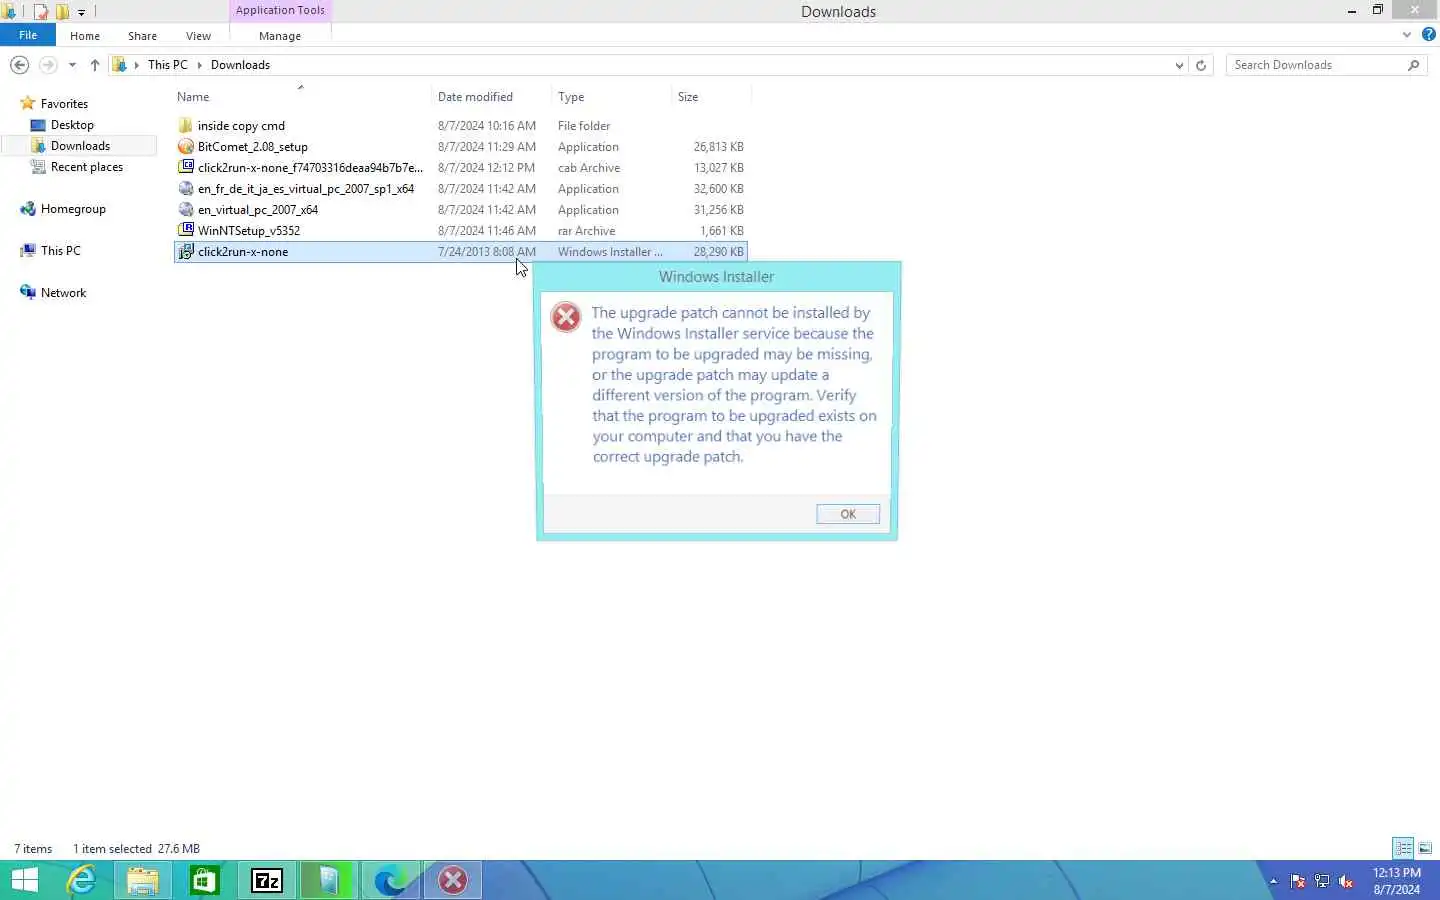This screenshot has height=900, width=1440.
Task: Sort by the Type column header
Action: click(571, 97)
